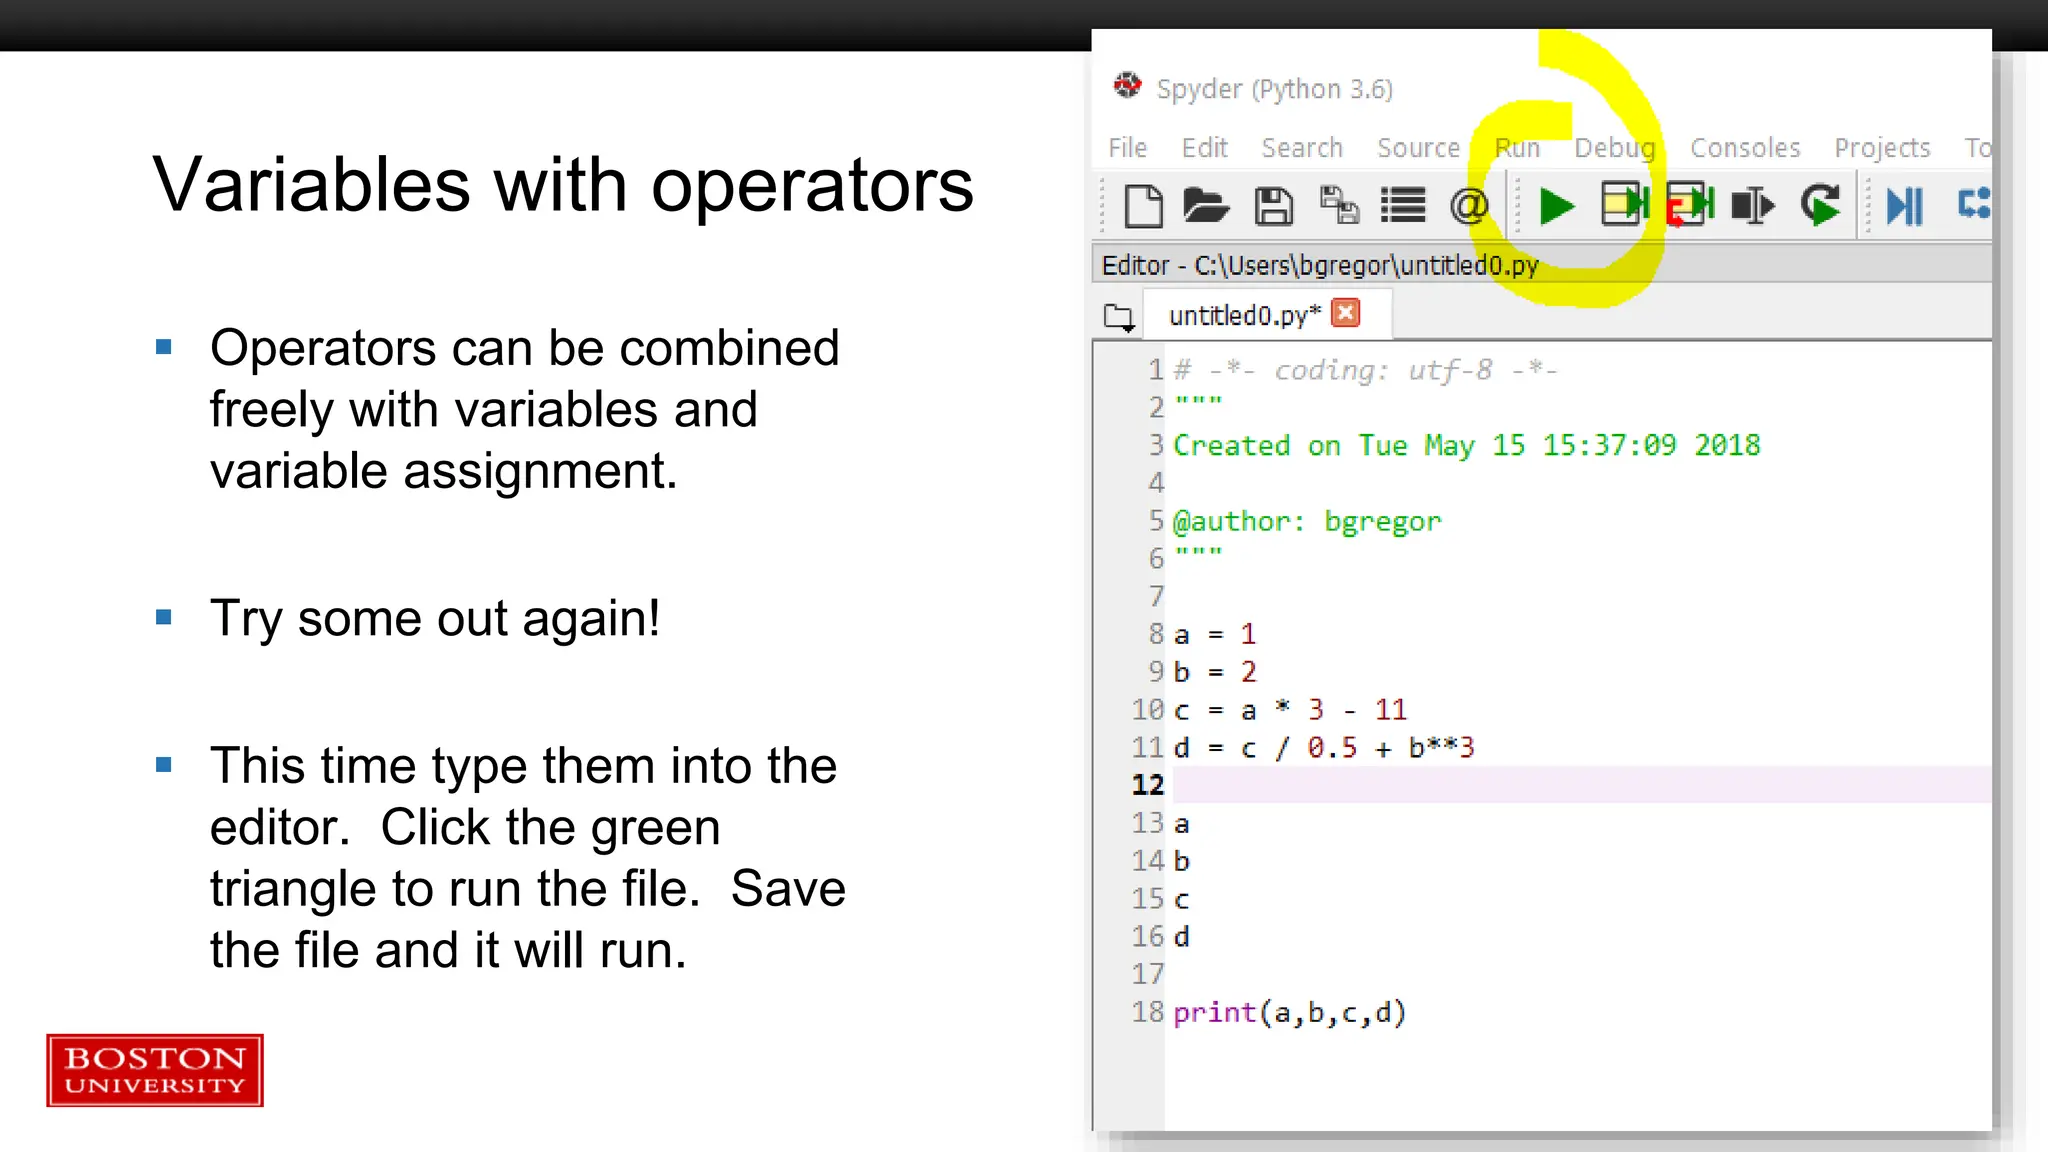Click the green Run file triangle
The image size is (2048, 1152).
pyautogui.click(x=1556, y=206)
